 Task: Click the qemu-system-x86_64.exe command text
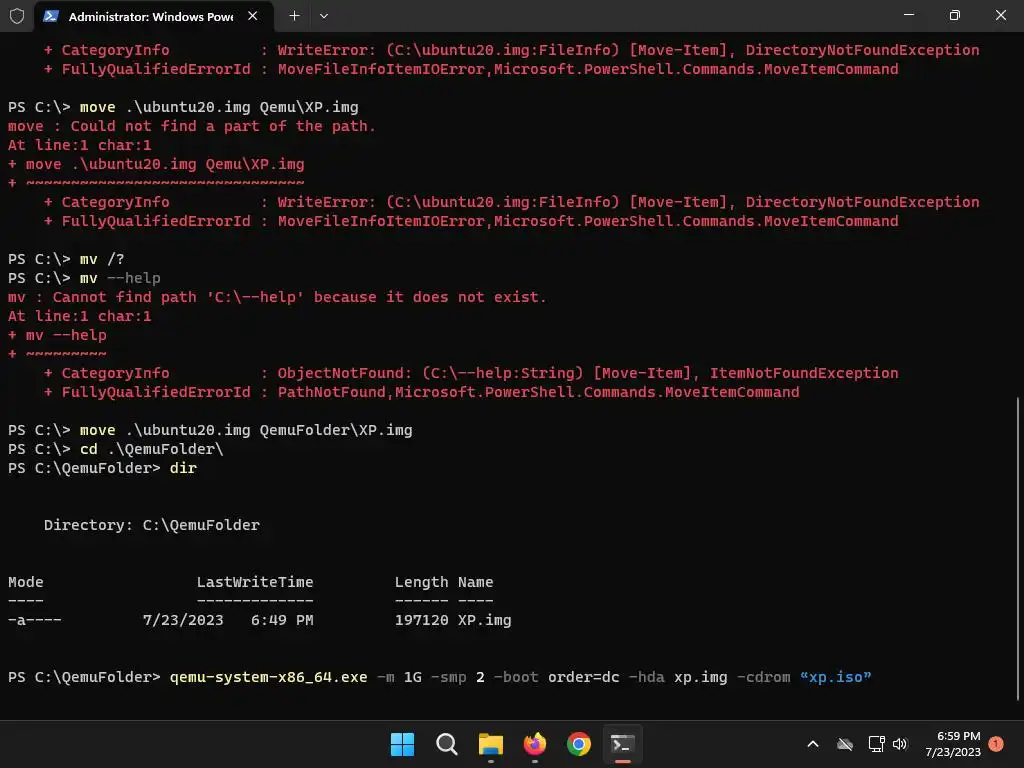click(268, 677)
